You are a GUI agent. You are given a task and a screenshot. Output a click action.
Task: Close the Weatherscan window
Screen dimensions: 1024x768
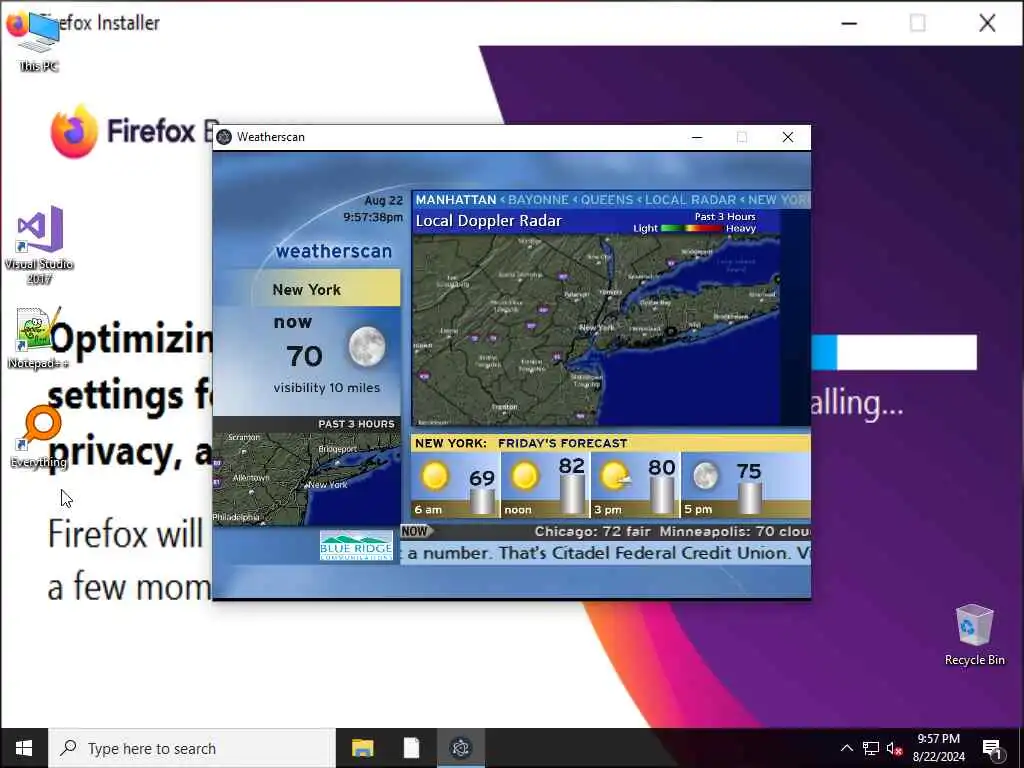coord(788,136)
